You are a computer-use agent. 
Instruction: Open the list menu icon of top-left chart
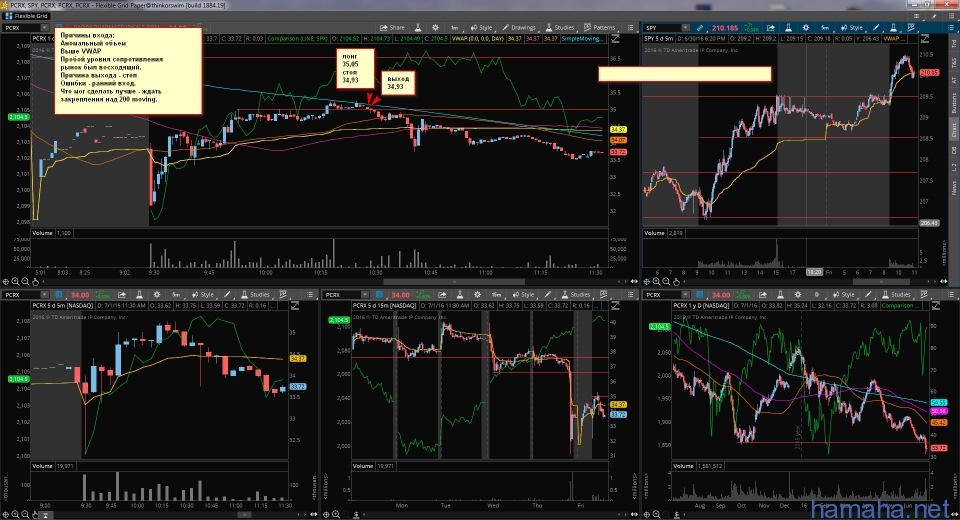[630, 28]
